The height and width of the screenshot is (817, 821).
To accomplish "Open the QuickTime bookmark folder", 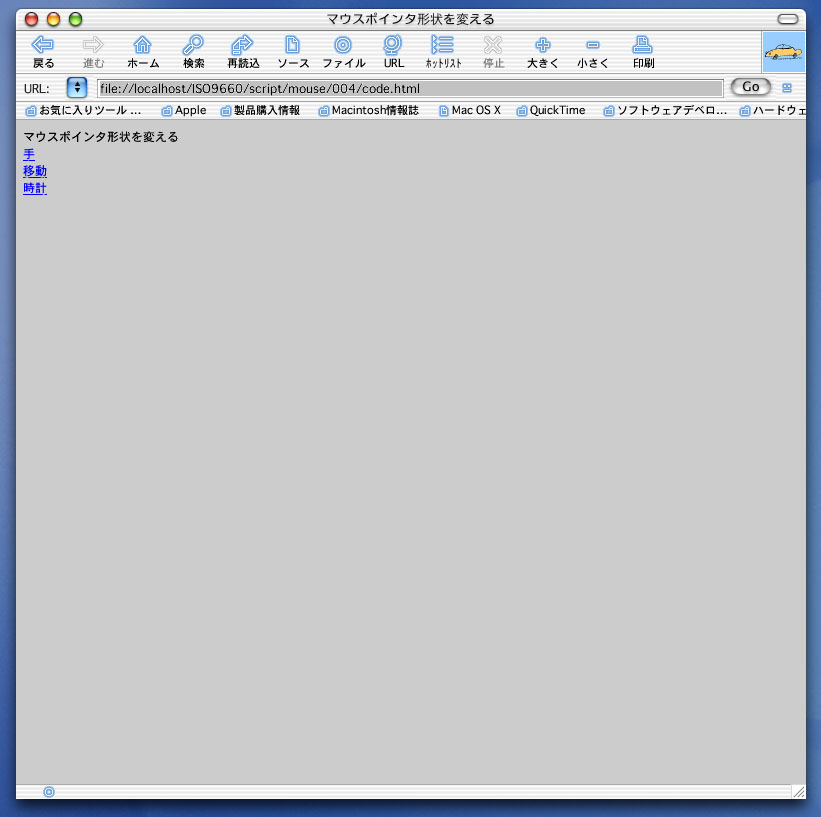I will (551, 111).
